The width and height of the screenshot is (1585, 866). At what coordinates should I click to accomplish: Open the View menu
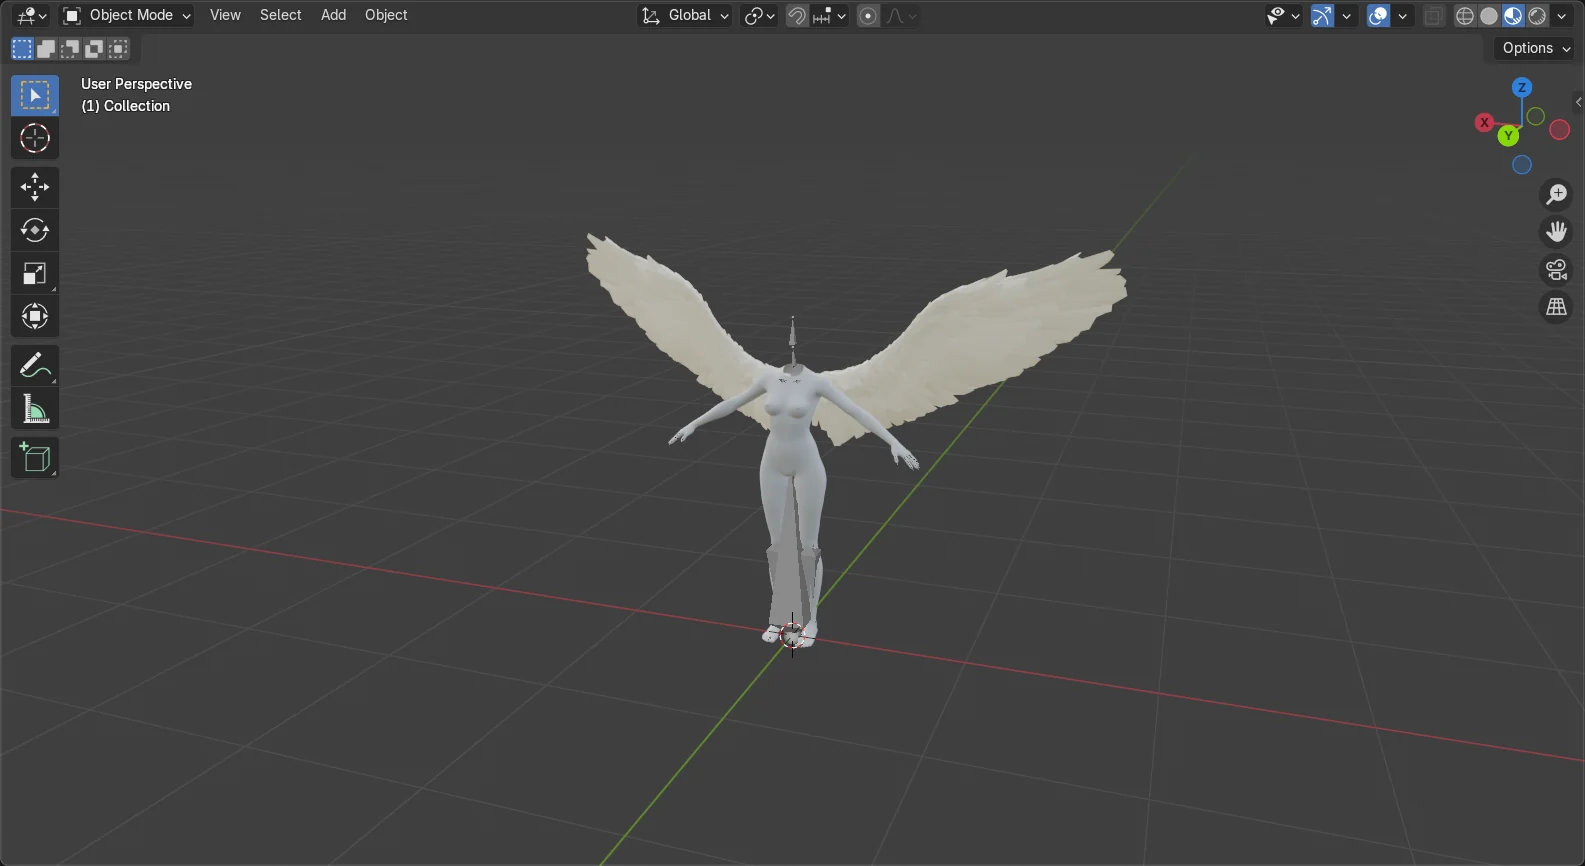[x=225, y=15]
